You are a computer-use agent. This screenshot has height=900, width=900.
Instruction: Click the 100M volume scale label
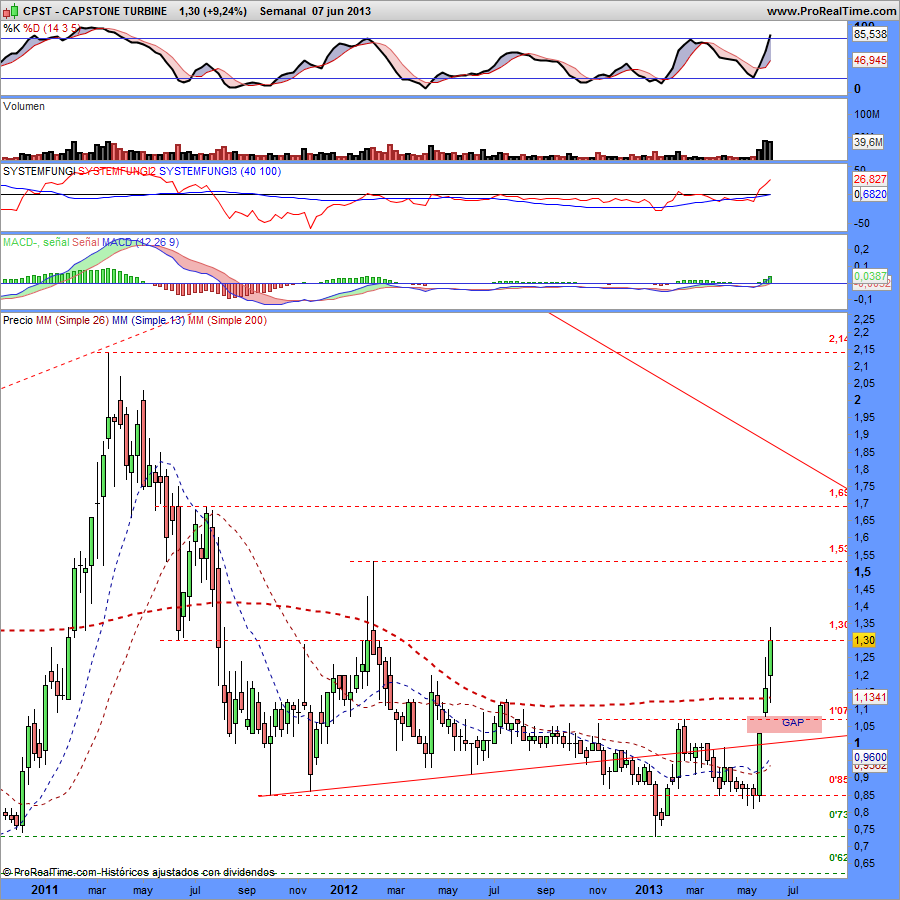867,114
